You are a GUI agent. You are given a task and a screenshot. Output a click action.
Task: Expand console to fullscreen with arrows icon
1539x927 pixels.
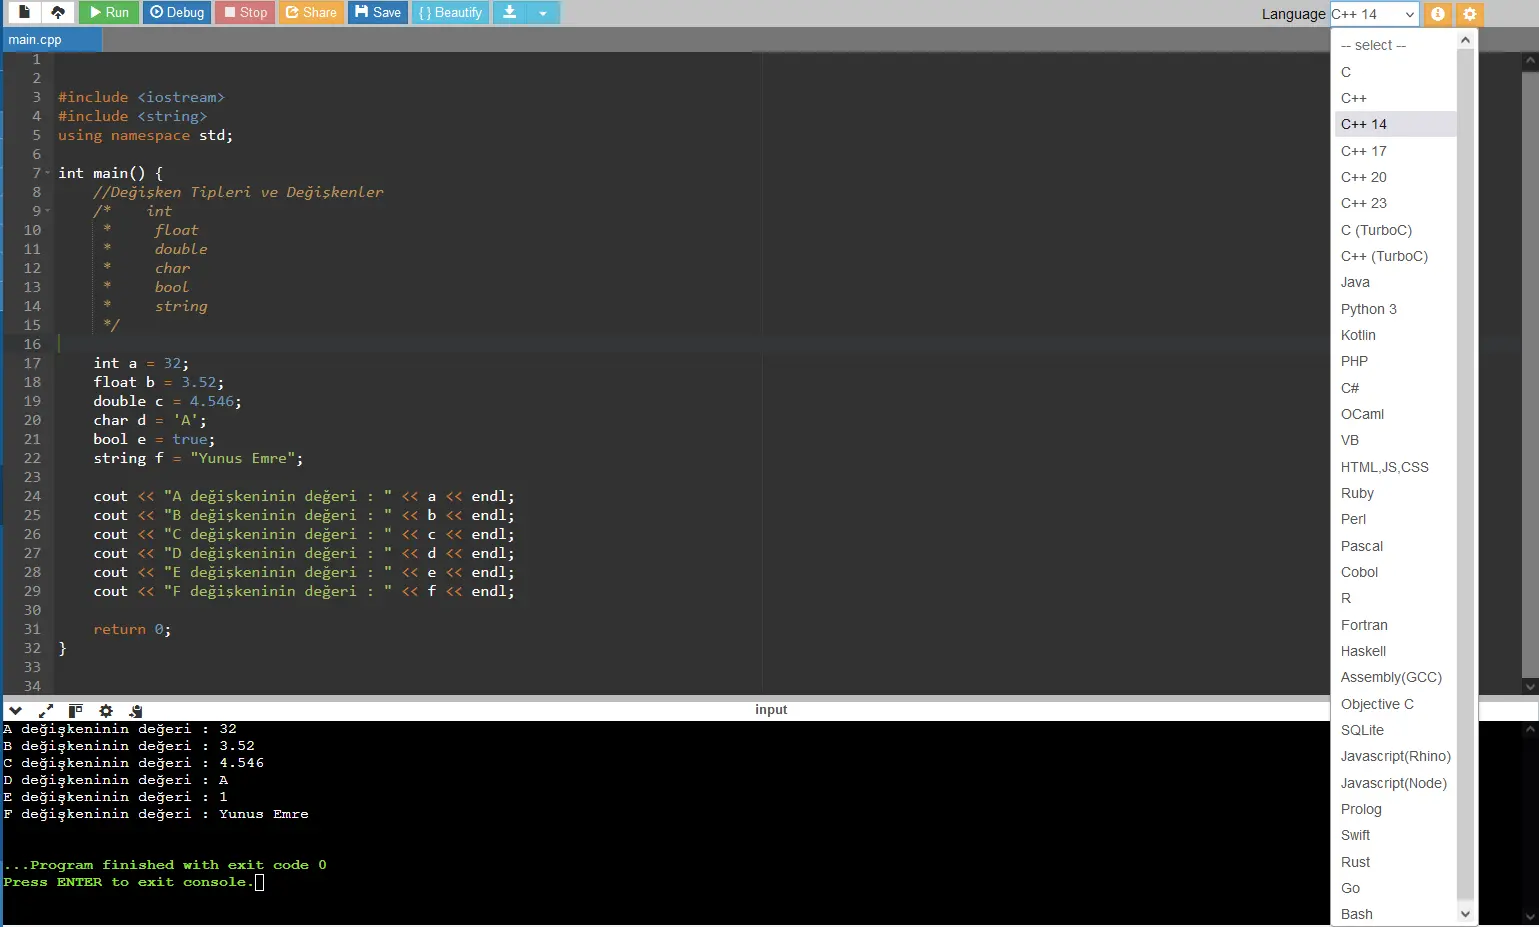click(45, 711)
